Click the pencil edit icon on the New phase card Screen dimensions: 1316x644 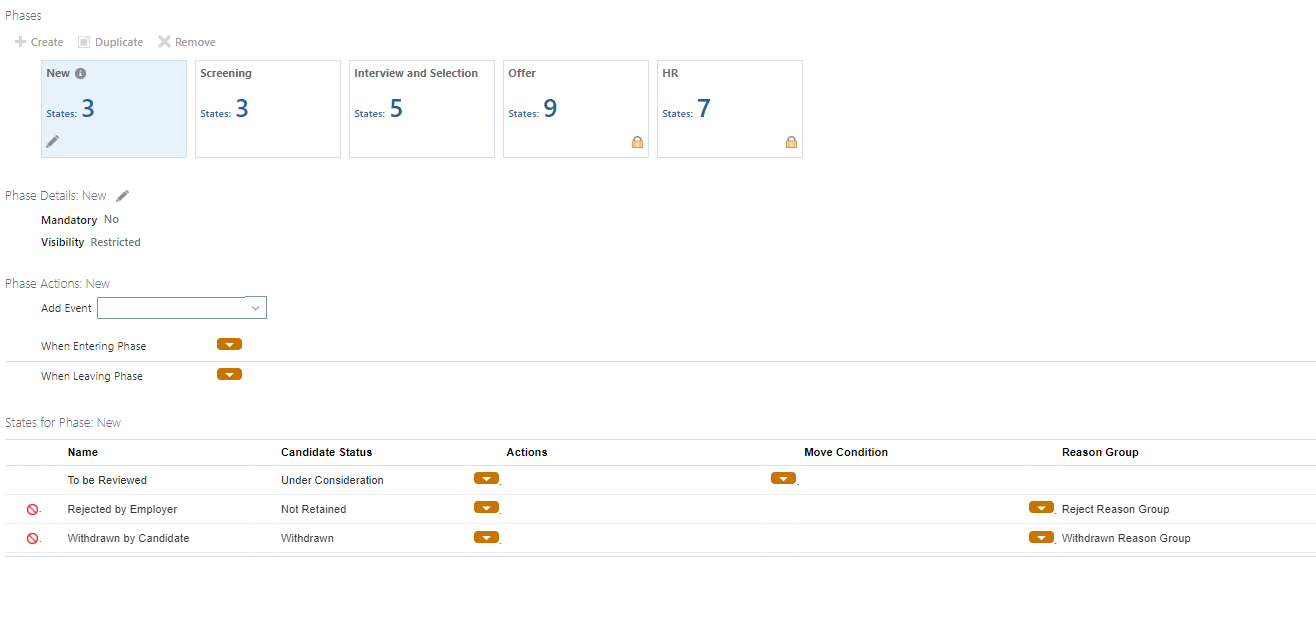(x=51, y=142)
